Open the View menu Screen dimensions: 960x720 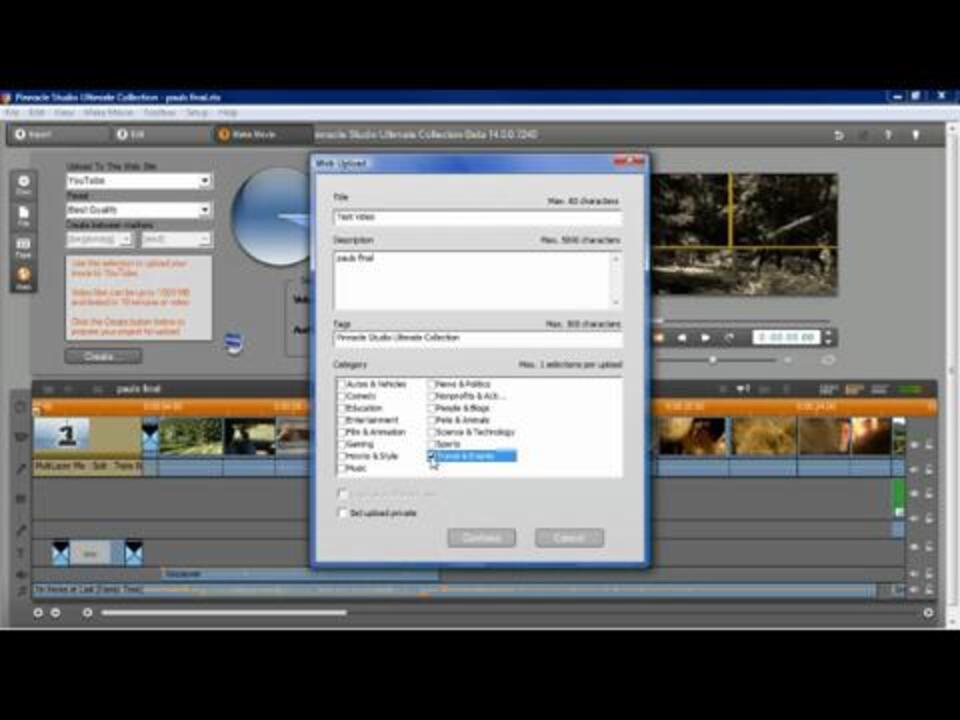click(64, 113)
